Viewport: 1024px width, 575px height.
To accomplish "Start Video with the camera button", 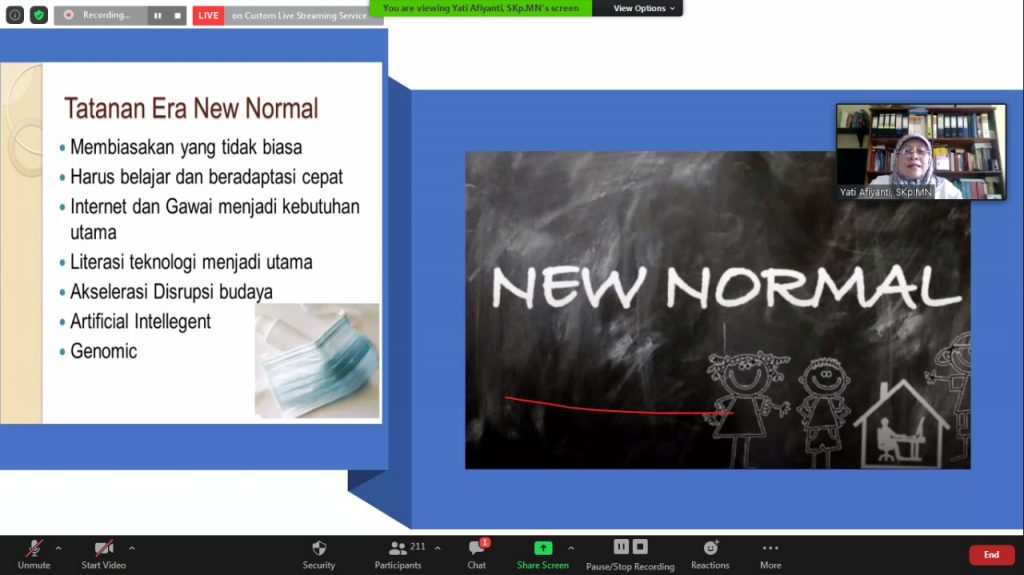I will 104,552.
